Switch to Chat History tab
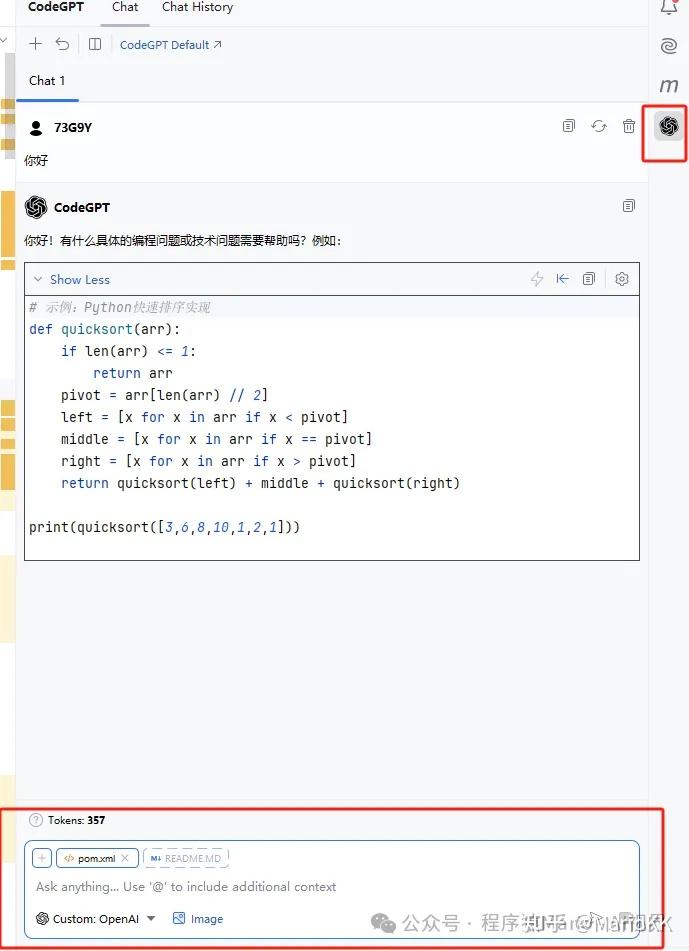The width and height of the screenshot is (689, 951). click(197, 7)
